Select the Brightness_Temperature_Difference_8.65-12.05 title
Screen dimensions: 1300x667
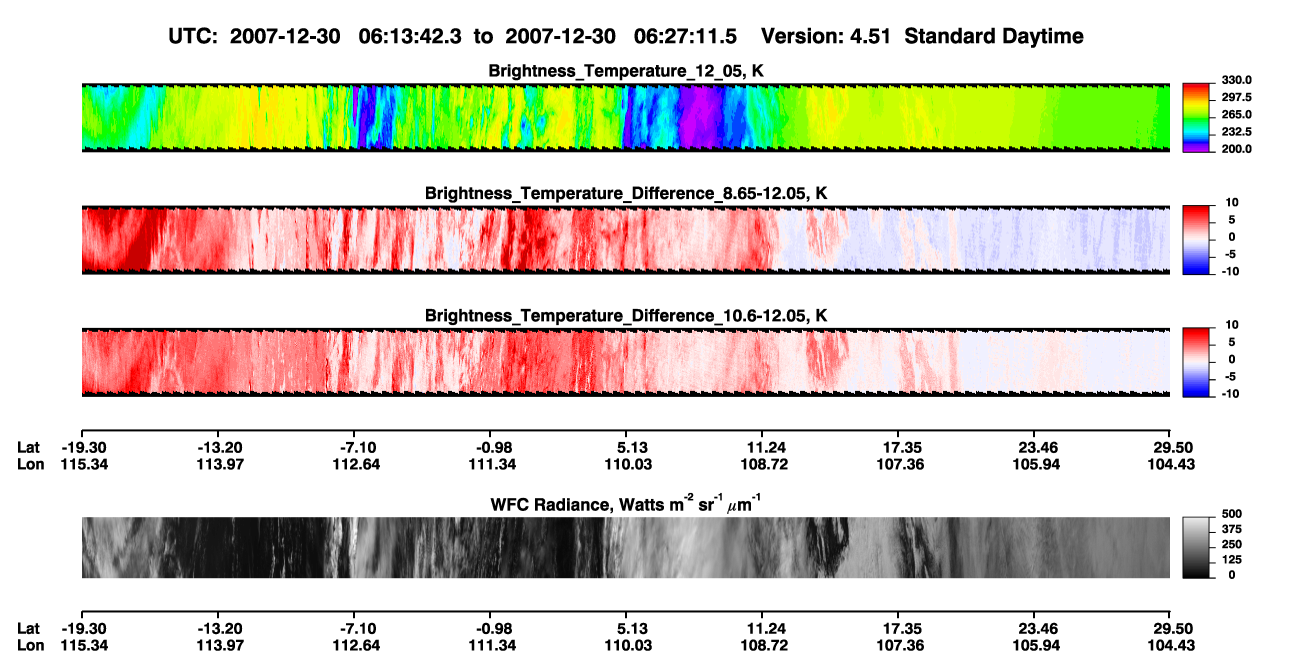(x=626, y=193)
